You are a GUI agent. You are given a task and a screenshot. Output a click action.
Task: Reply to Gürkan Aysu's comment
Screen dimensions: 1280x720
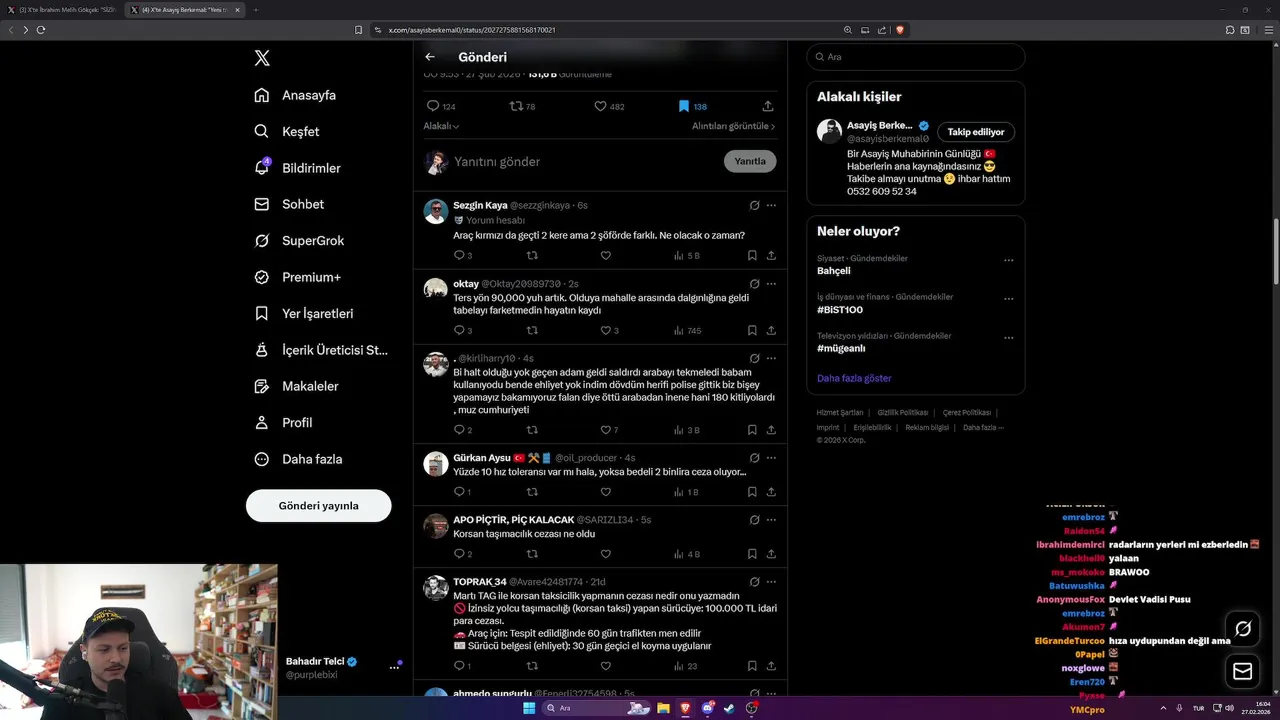[462, 492]
